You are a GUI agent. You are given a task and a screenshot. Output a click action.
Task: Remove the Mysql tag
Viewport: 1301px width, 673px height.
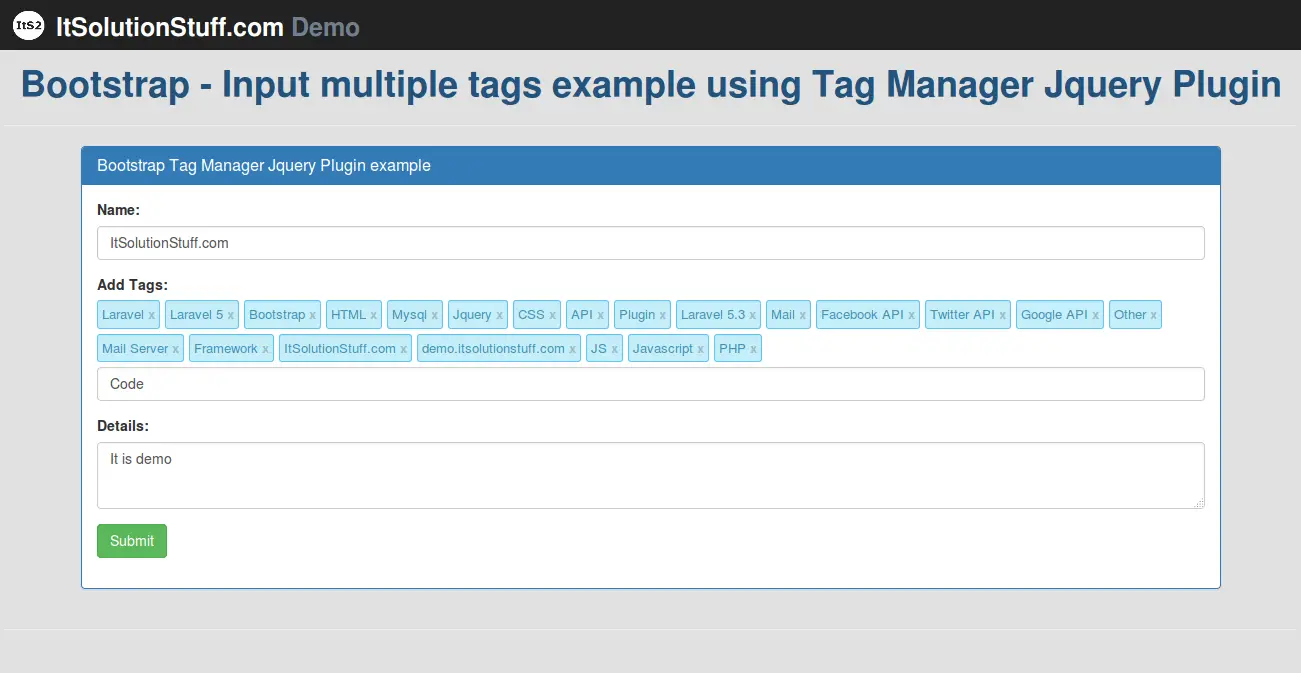click(x=433, y=314)
